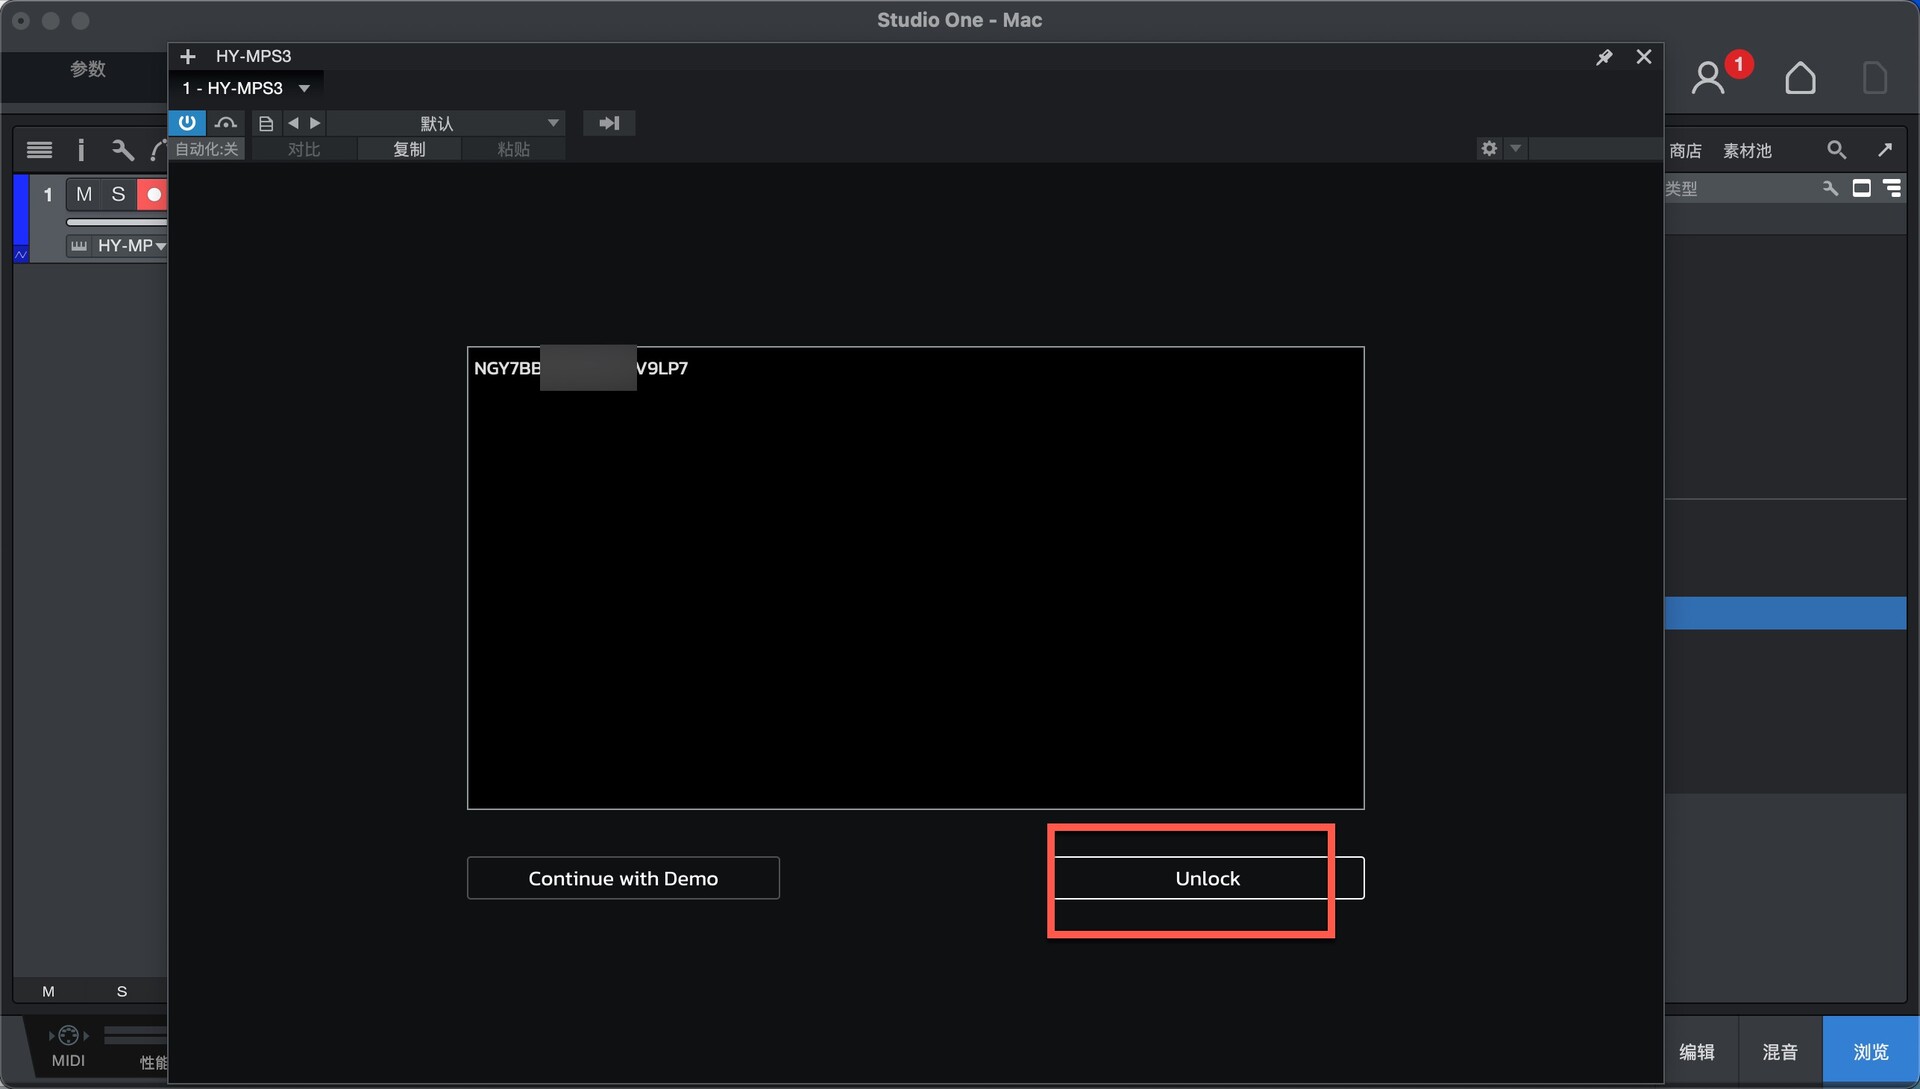Open the preset file menu icon

tap(266, 123)
